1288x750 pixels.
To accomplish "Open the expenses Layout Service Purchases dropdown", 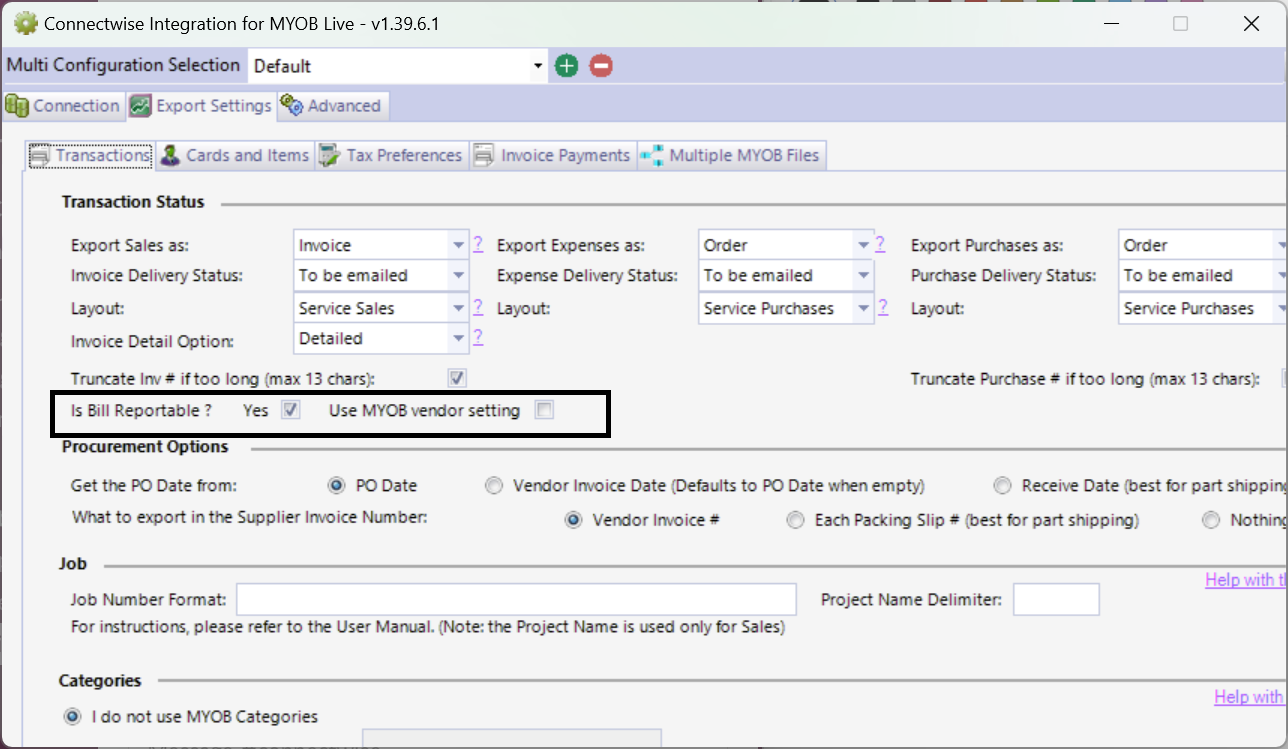I will 863,308.
